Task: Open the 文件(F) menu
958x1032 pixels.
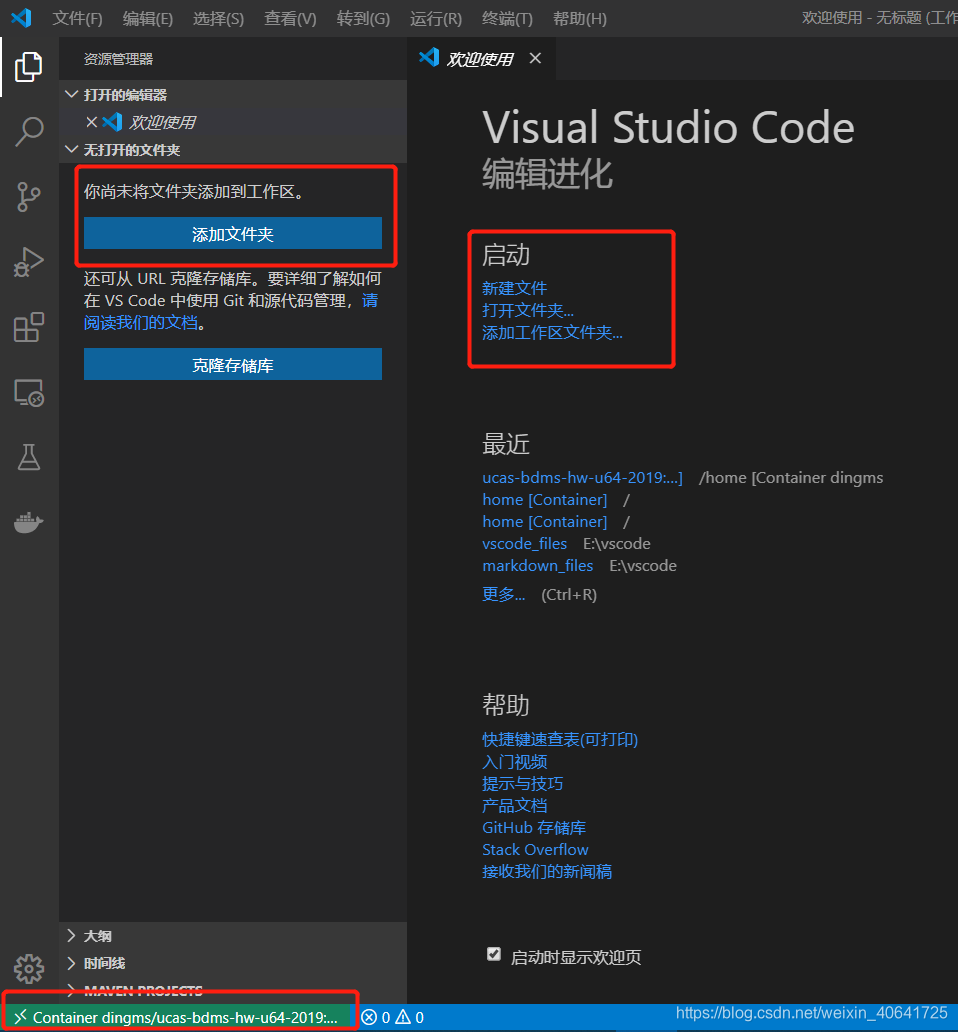Action: 78,18
